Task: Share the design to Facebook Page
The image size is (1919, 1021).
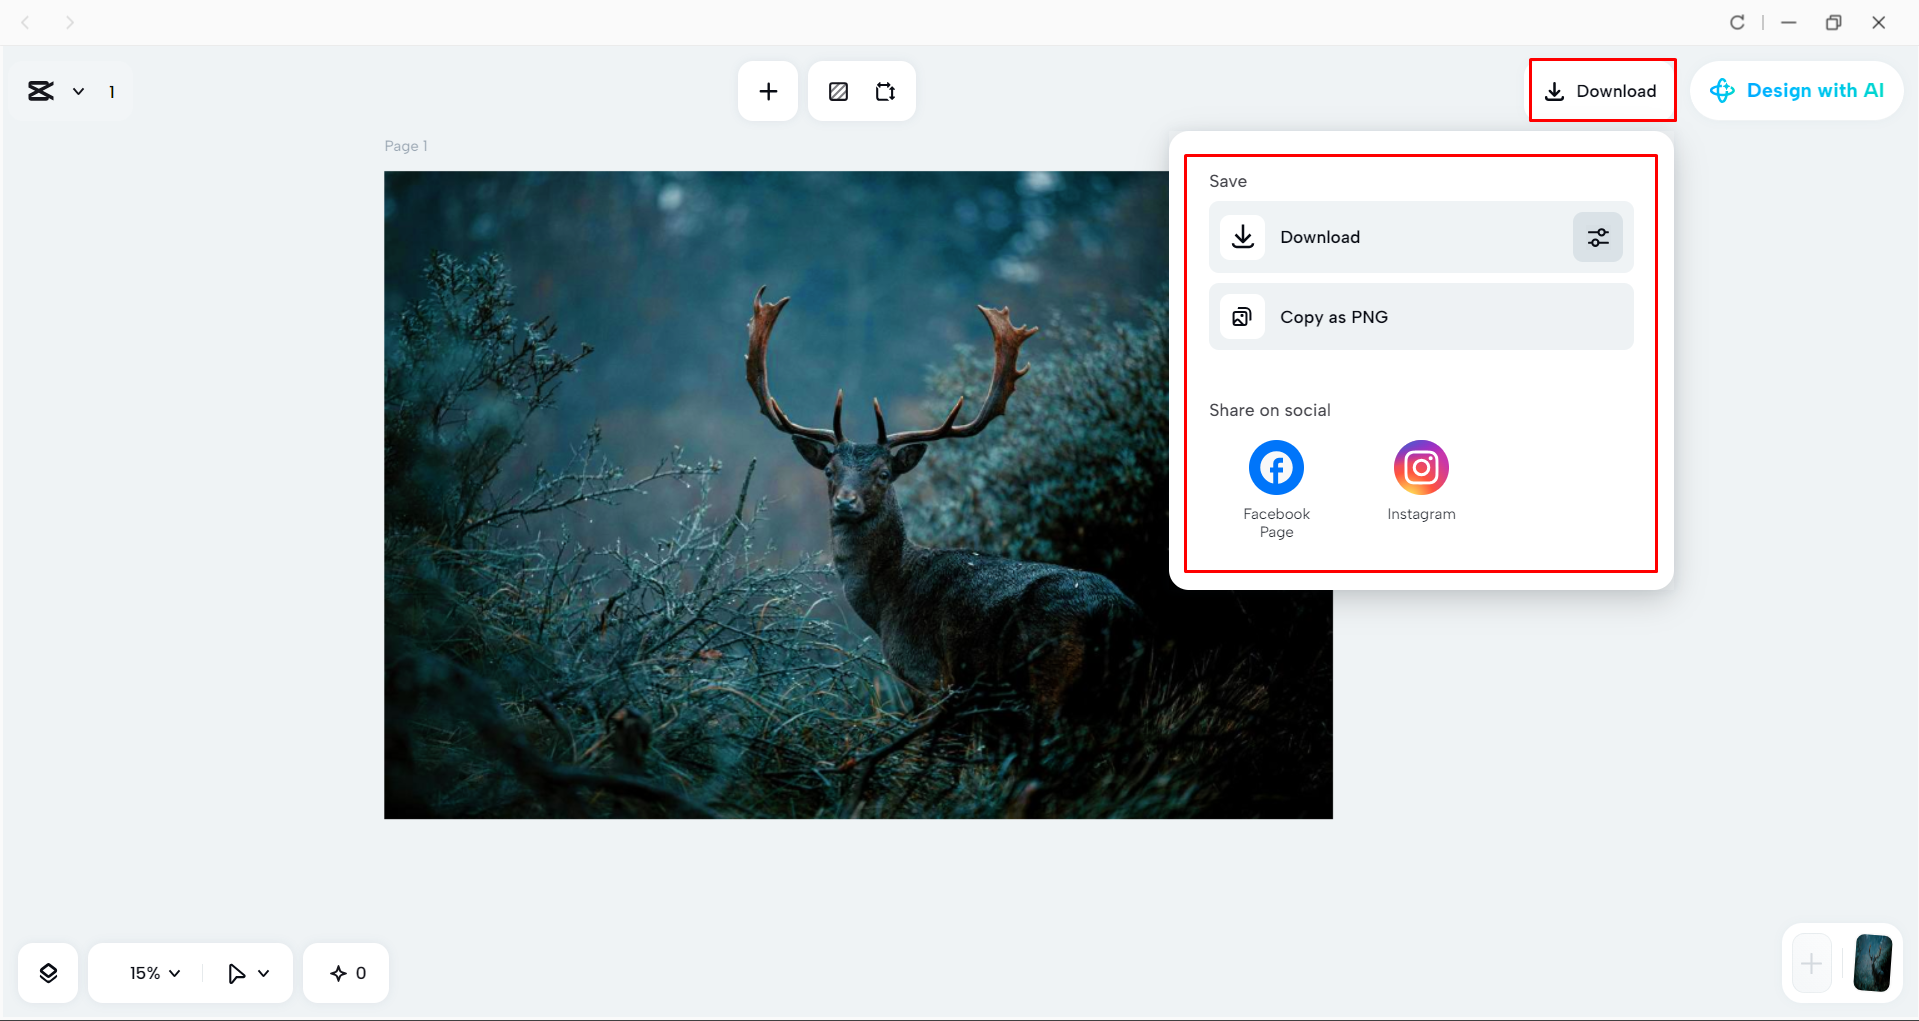Action: [x=1275, y=466]
